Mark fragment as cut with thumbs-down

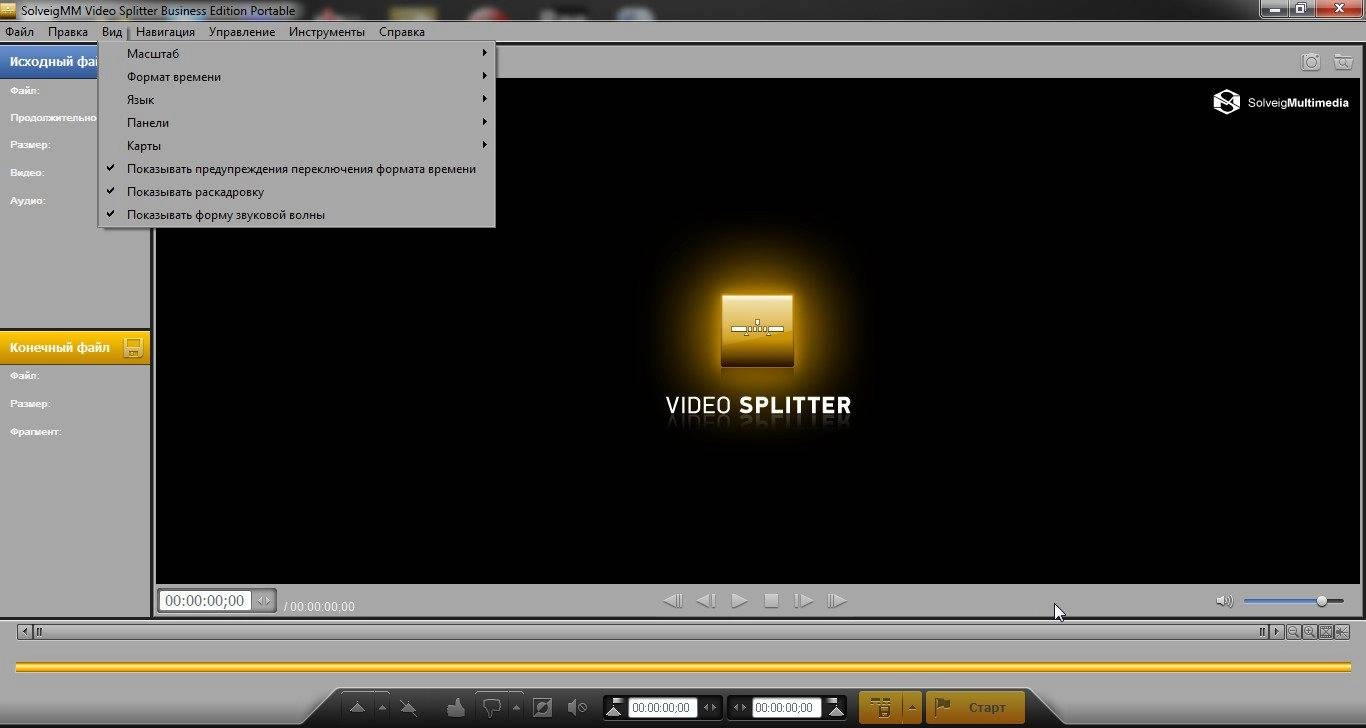(491, 707)
